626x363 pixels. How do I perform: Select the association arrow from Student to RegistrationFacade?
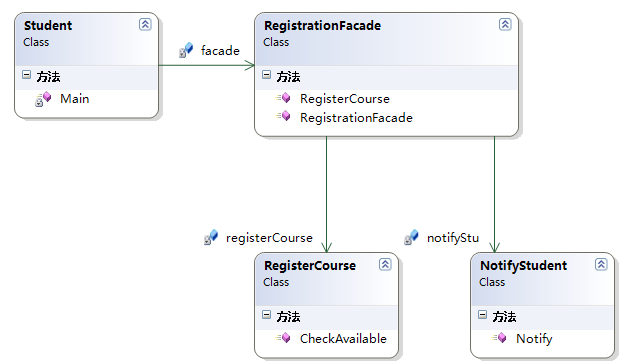click(x=207, y=65)
